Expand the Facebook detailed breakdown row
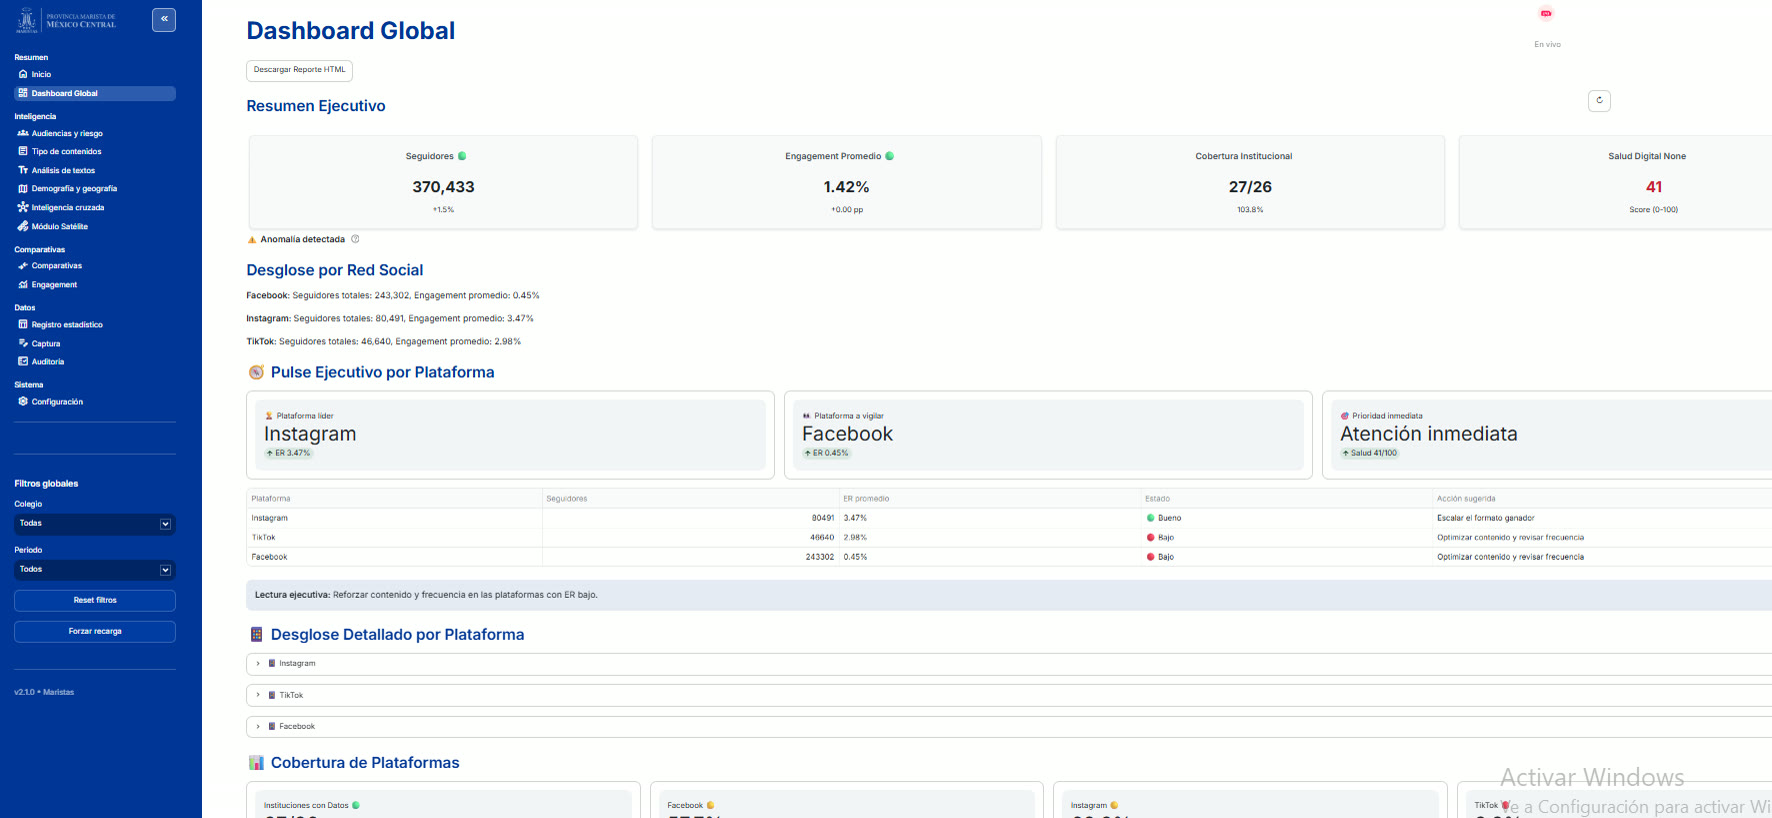The image size is (1772, 818). pyautogui.click(x=1010, y=727)
